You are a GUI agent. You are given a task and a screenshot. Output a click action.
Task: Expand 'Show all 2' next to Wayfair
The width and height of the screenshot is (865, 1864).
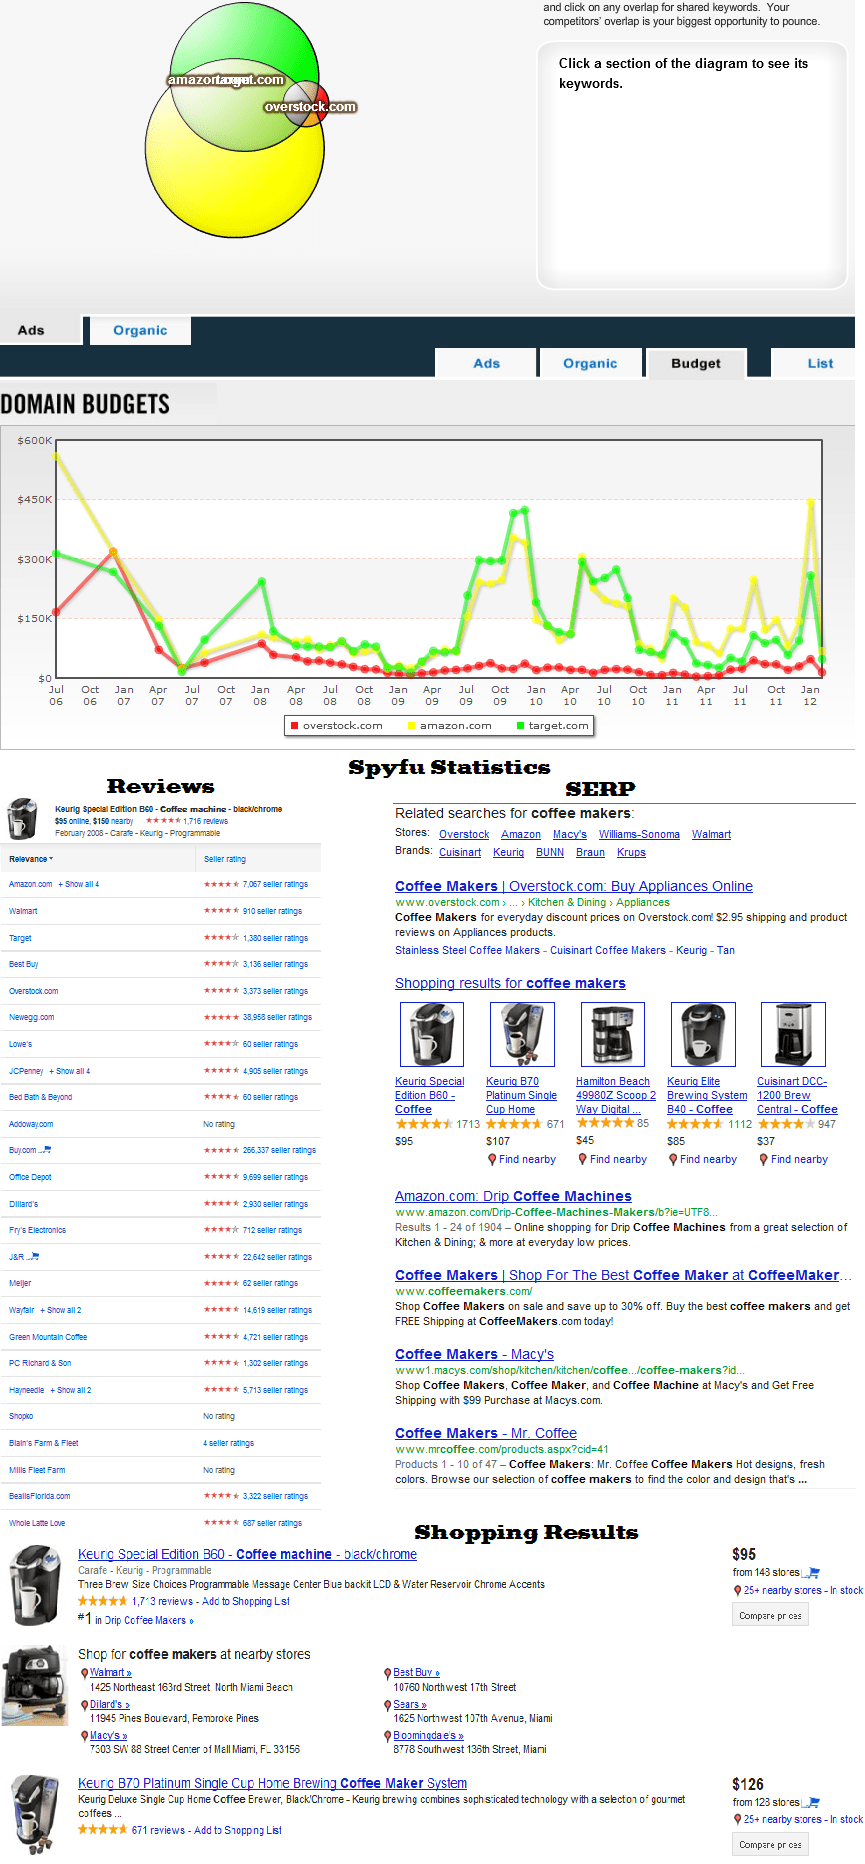point(61,1310)
